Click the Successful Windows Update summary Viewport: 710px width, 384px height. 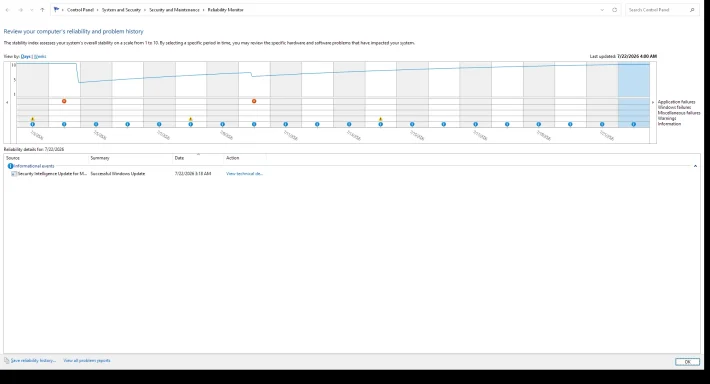(118, 174)
